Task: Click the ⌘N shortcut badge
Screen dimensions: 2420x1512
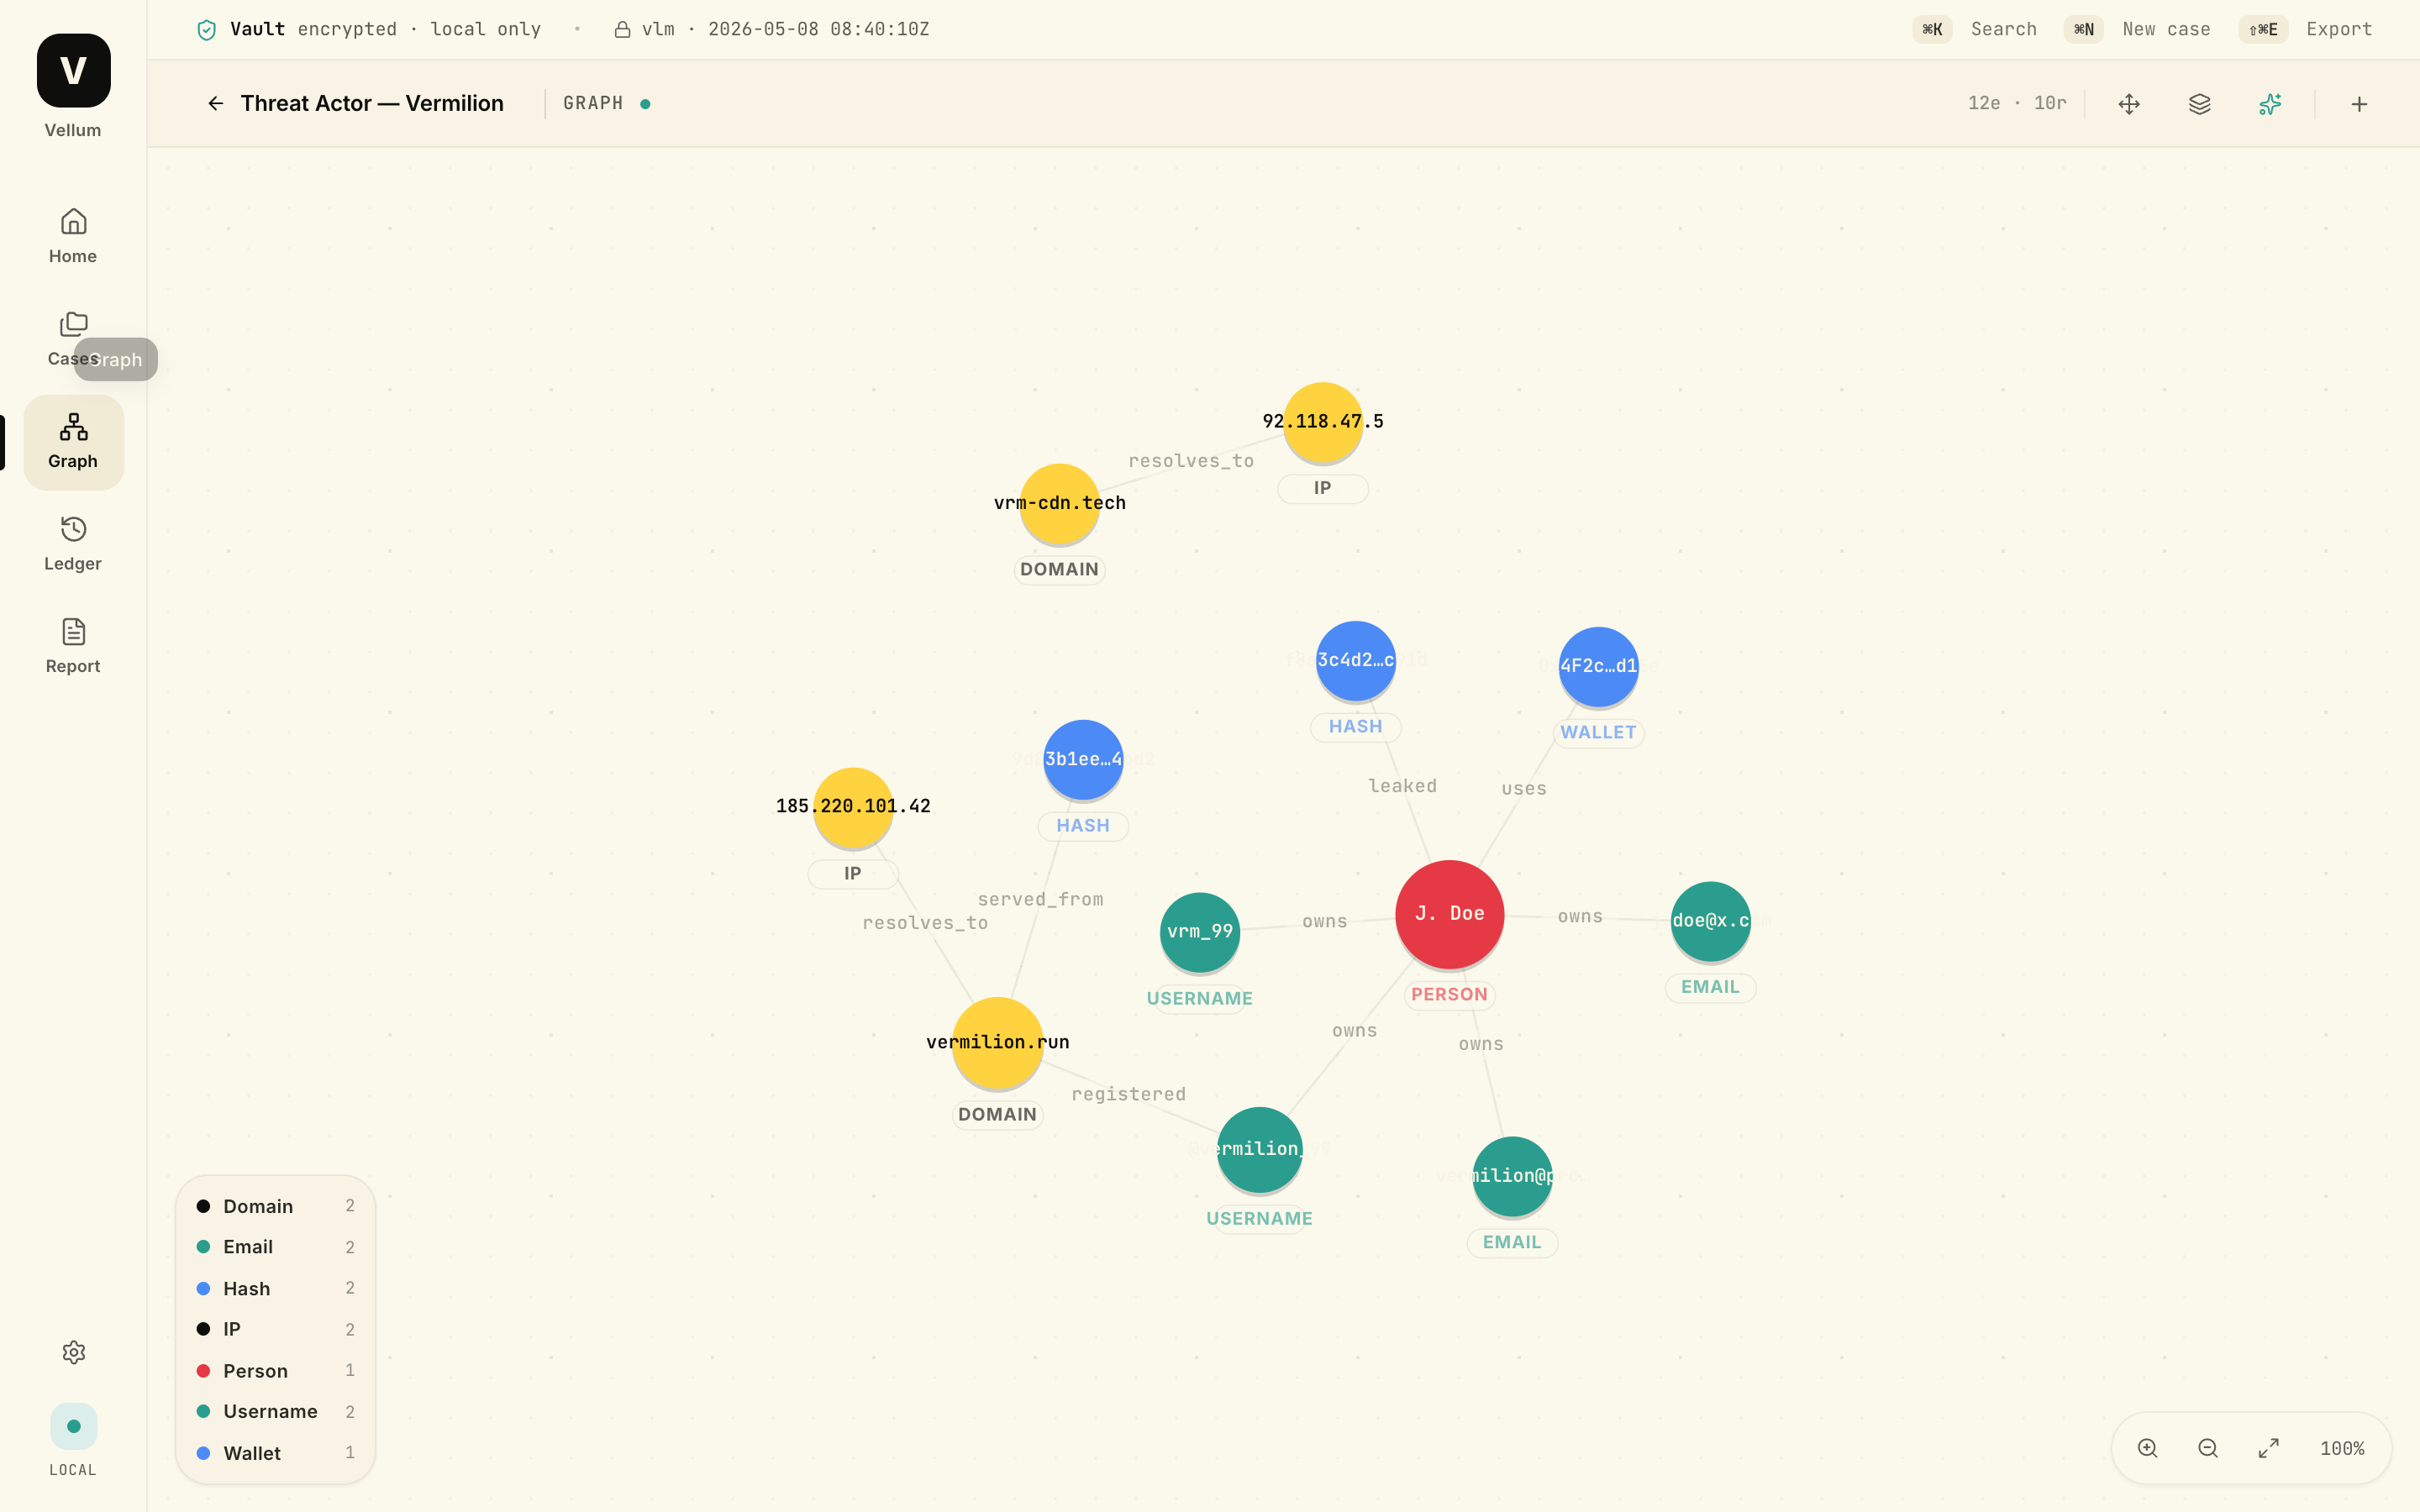Action: pos(2083,30)
